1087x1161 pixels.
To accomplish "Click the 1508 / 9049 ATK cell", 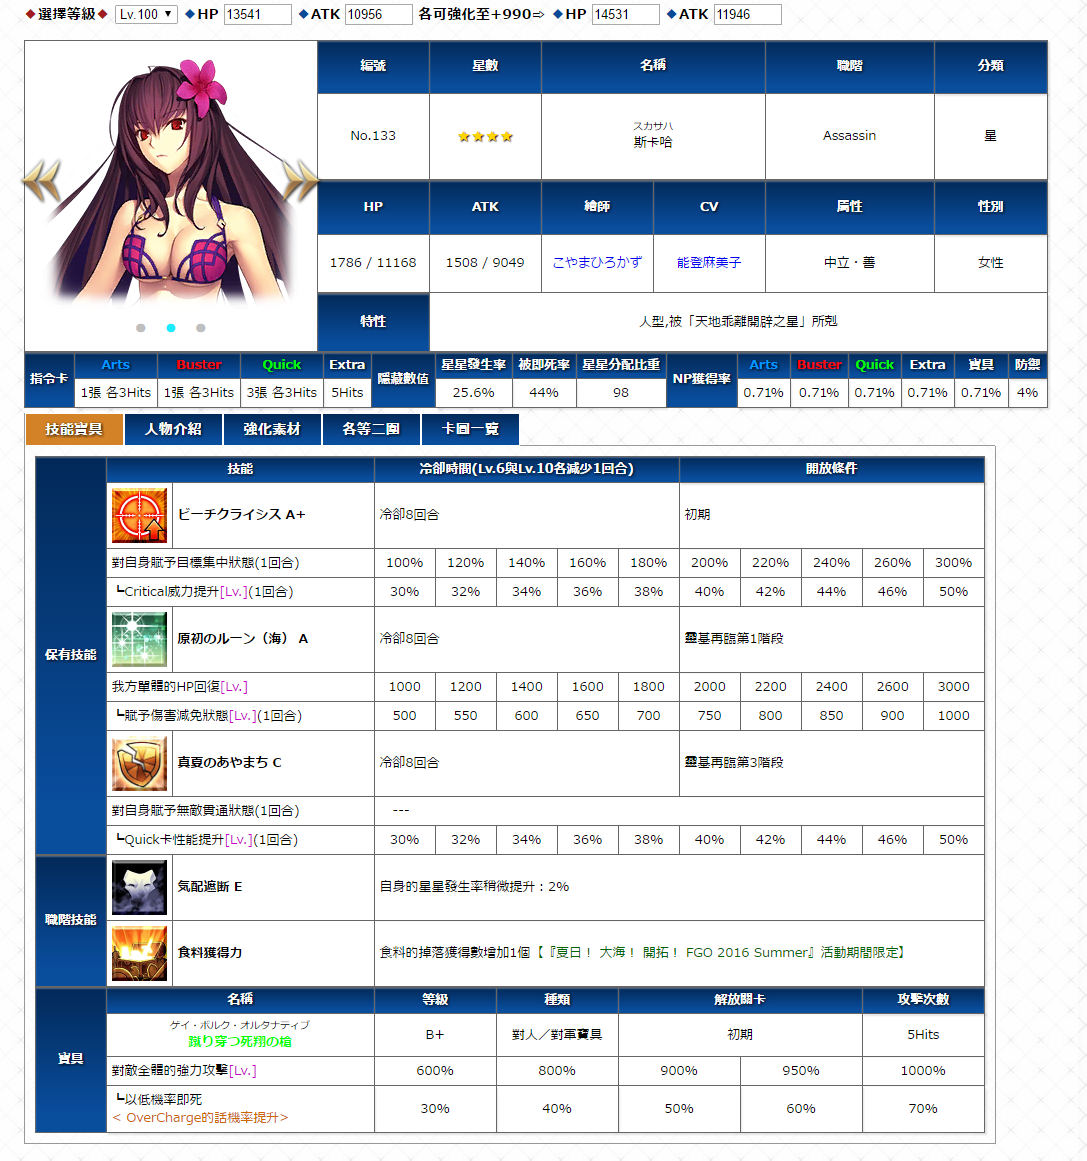I will pos(485,263).
